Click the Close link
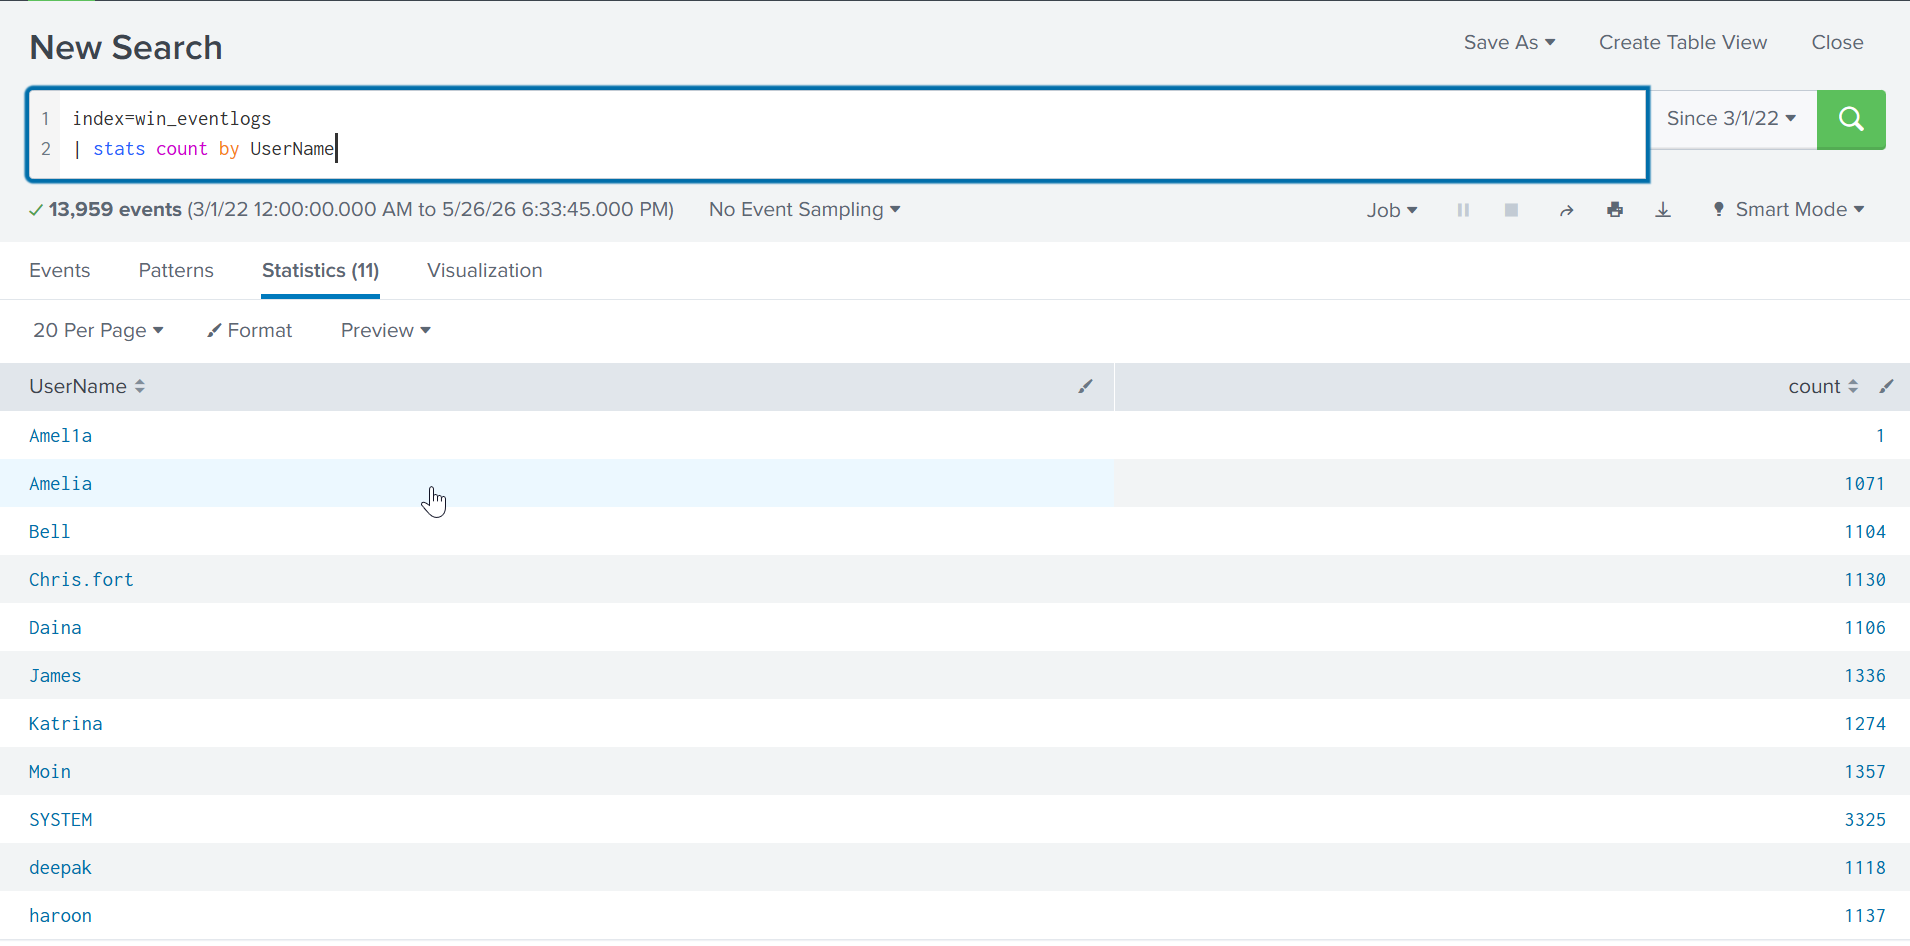The width and height of the screenshot is (1910, 946). (1837, 42)
